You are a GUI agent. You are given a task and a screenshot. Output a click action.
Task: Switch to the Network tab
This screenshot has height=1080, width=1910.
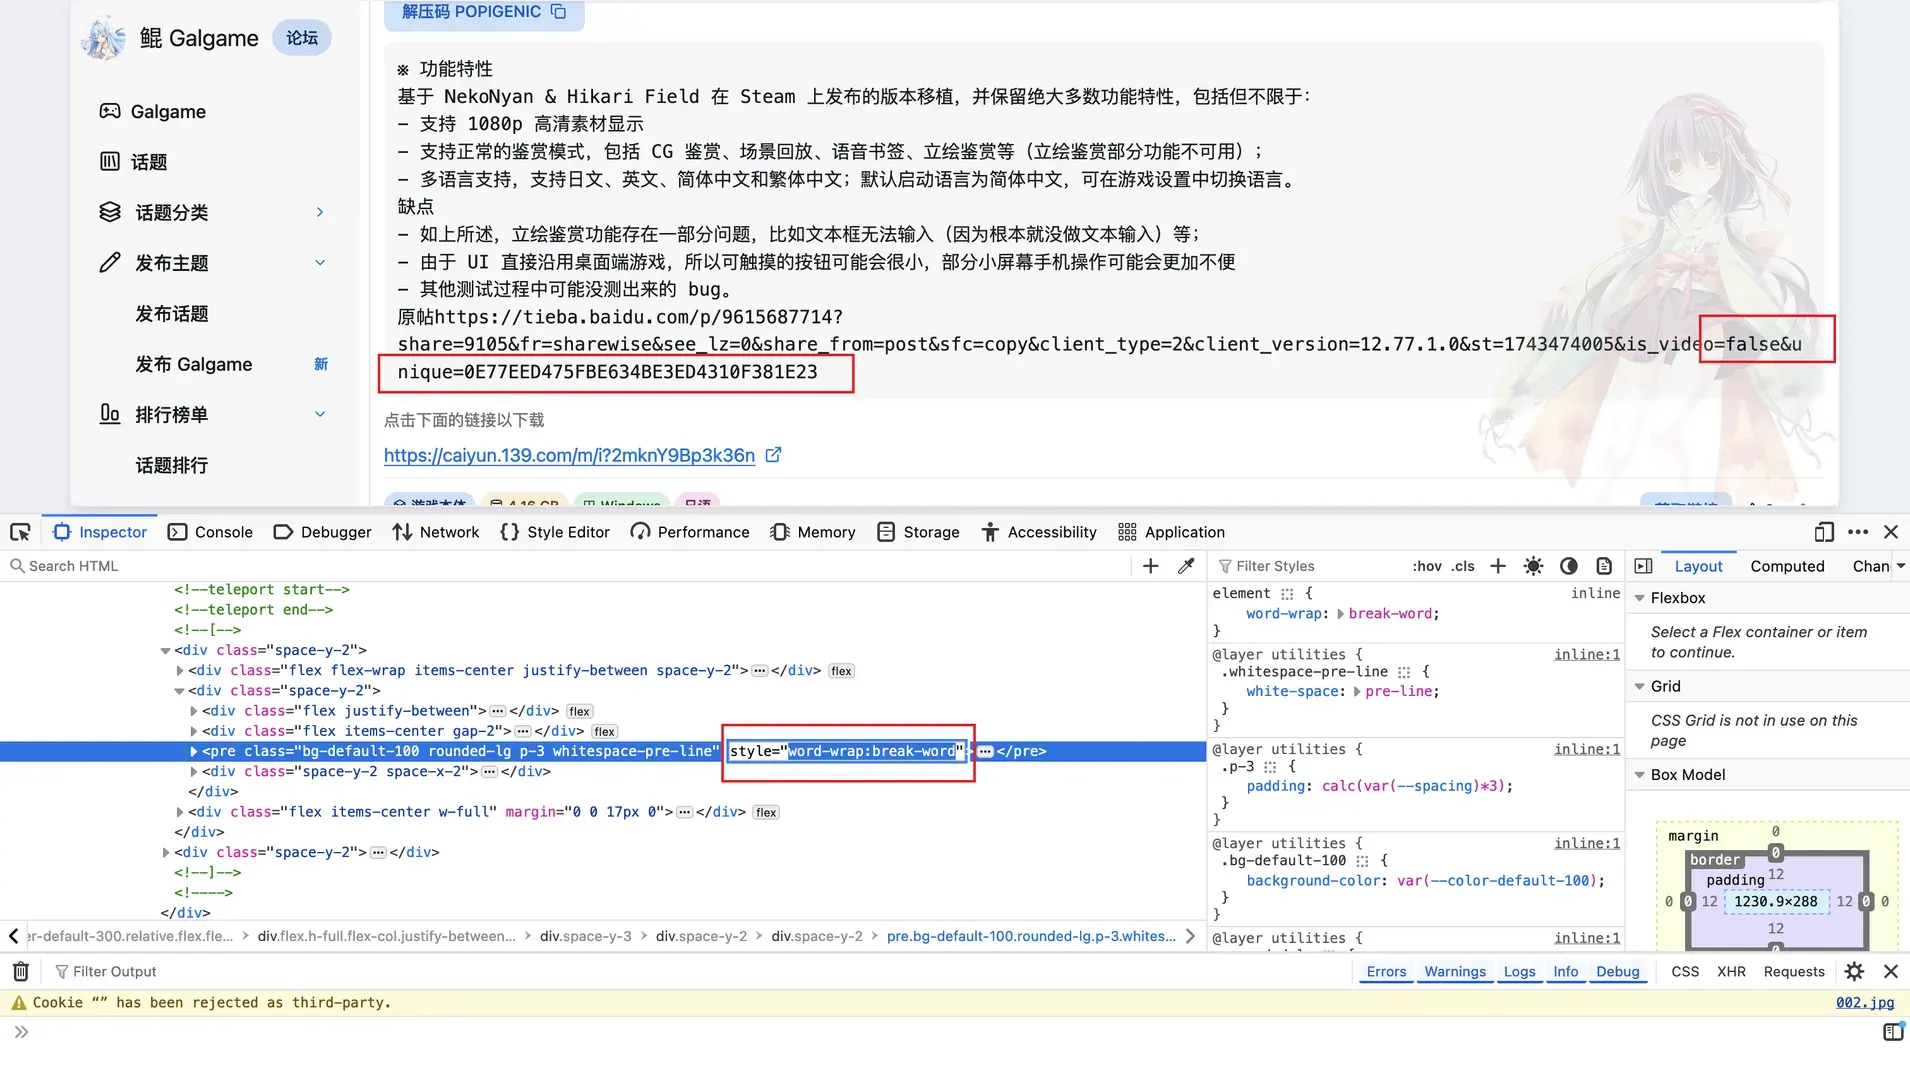click(x=436, y=532)
